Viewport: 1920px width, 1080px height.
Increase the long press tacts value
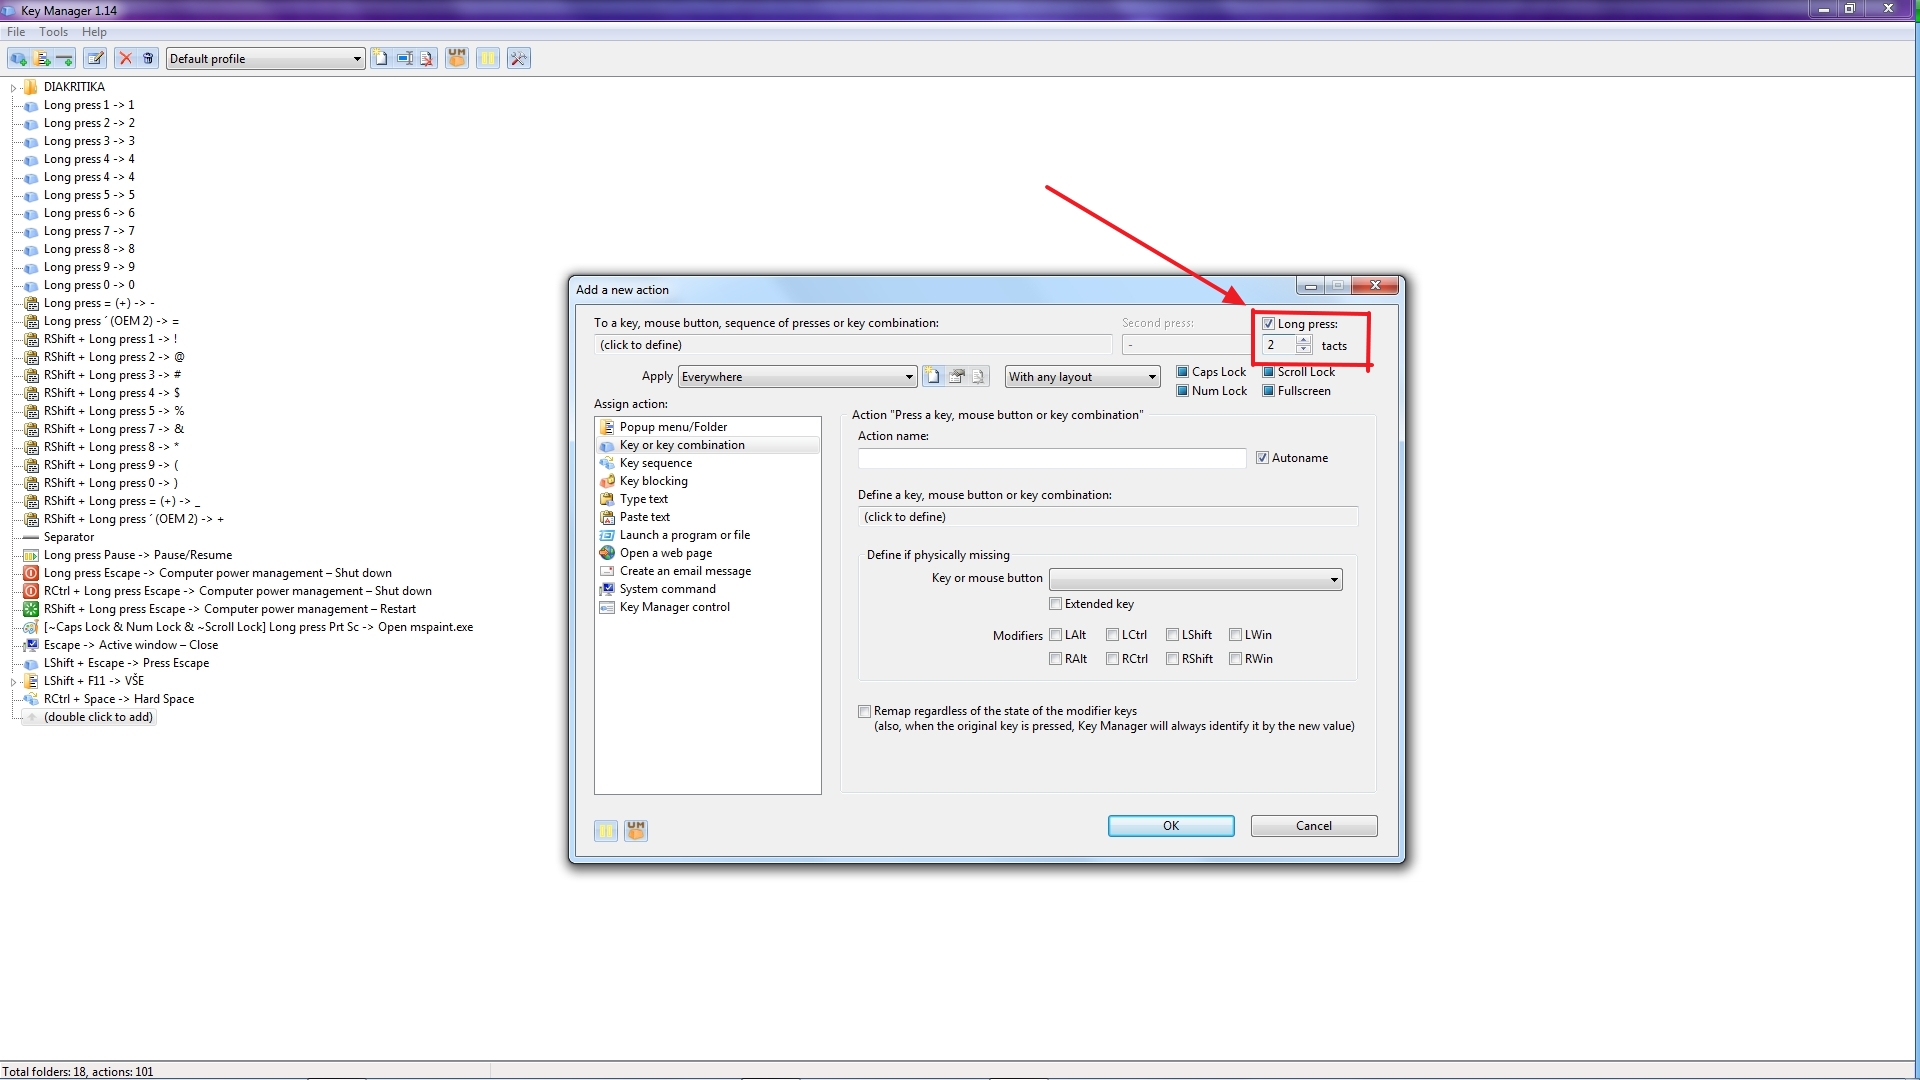(1304, 340)
